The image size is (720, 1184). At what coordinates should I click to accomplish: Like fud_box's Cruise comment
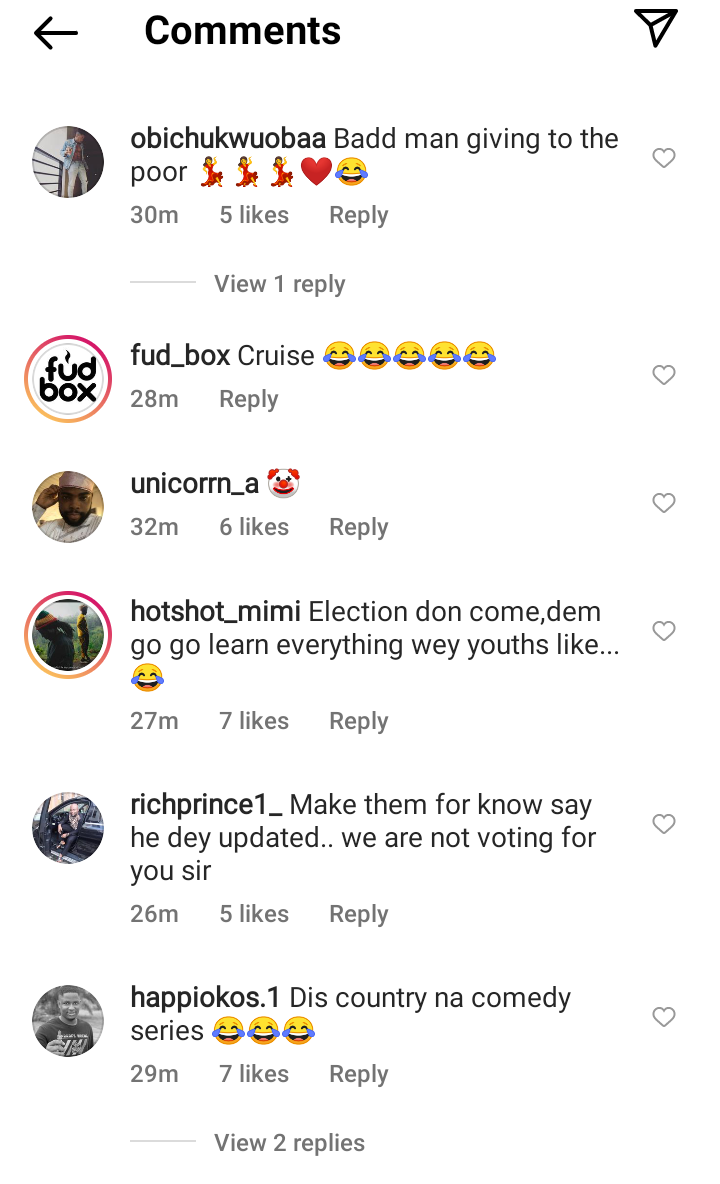(664, 375)
